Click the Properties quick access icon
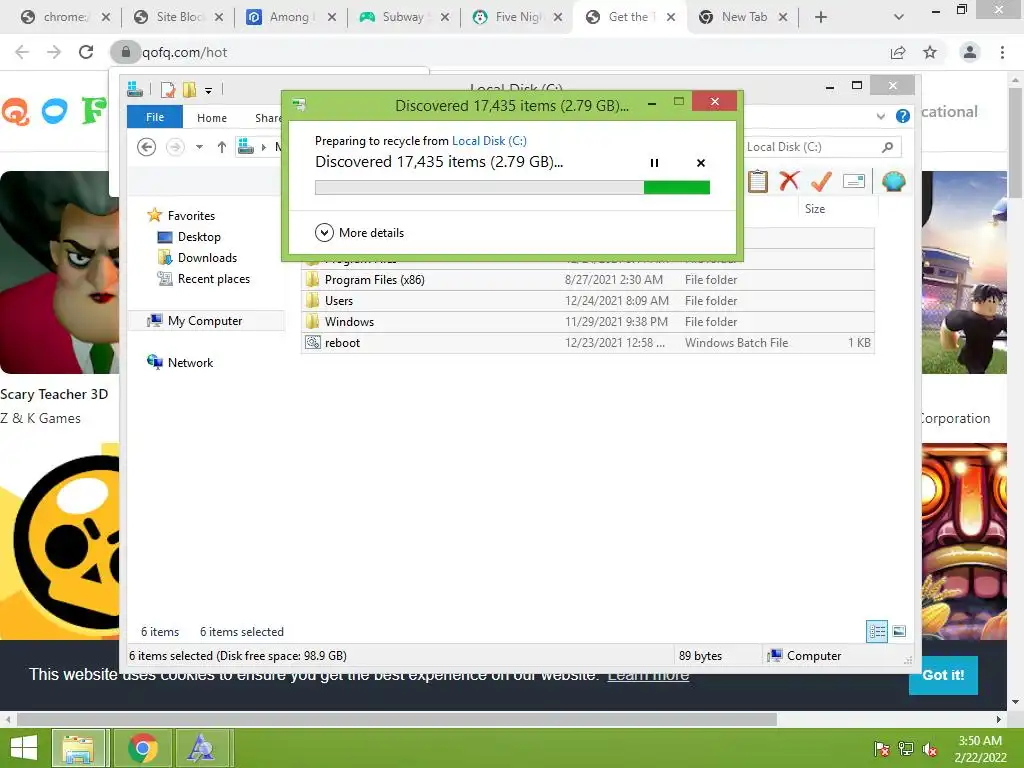This screenshot has height=768, width=1024. point(168,89)
